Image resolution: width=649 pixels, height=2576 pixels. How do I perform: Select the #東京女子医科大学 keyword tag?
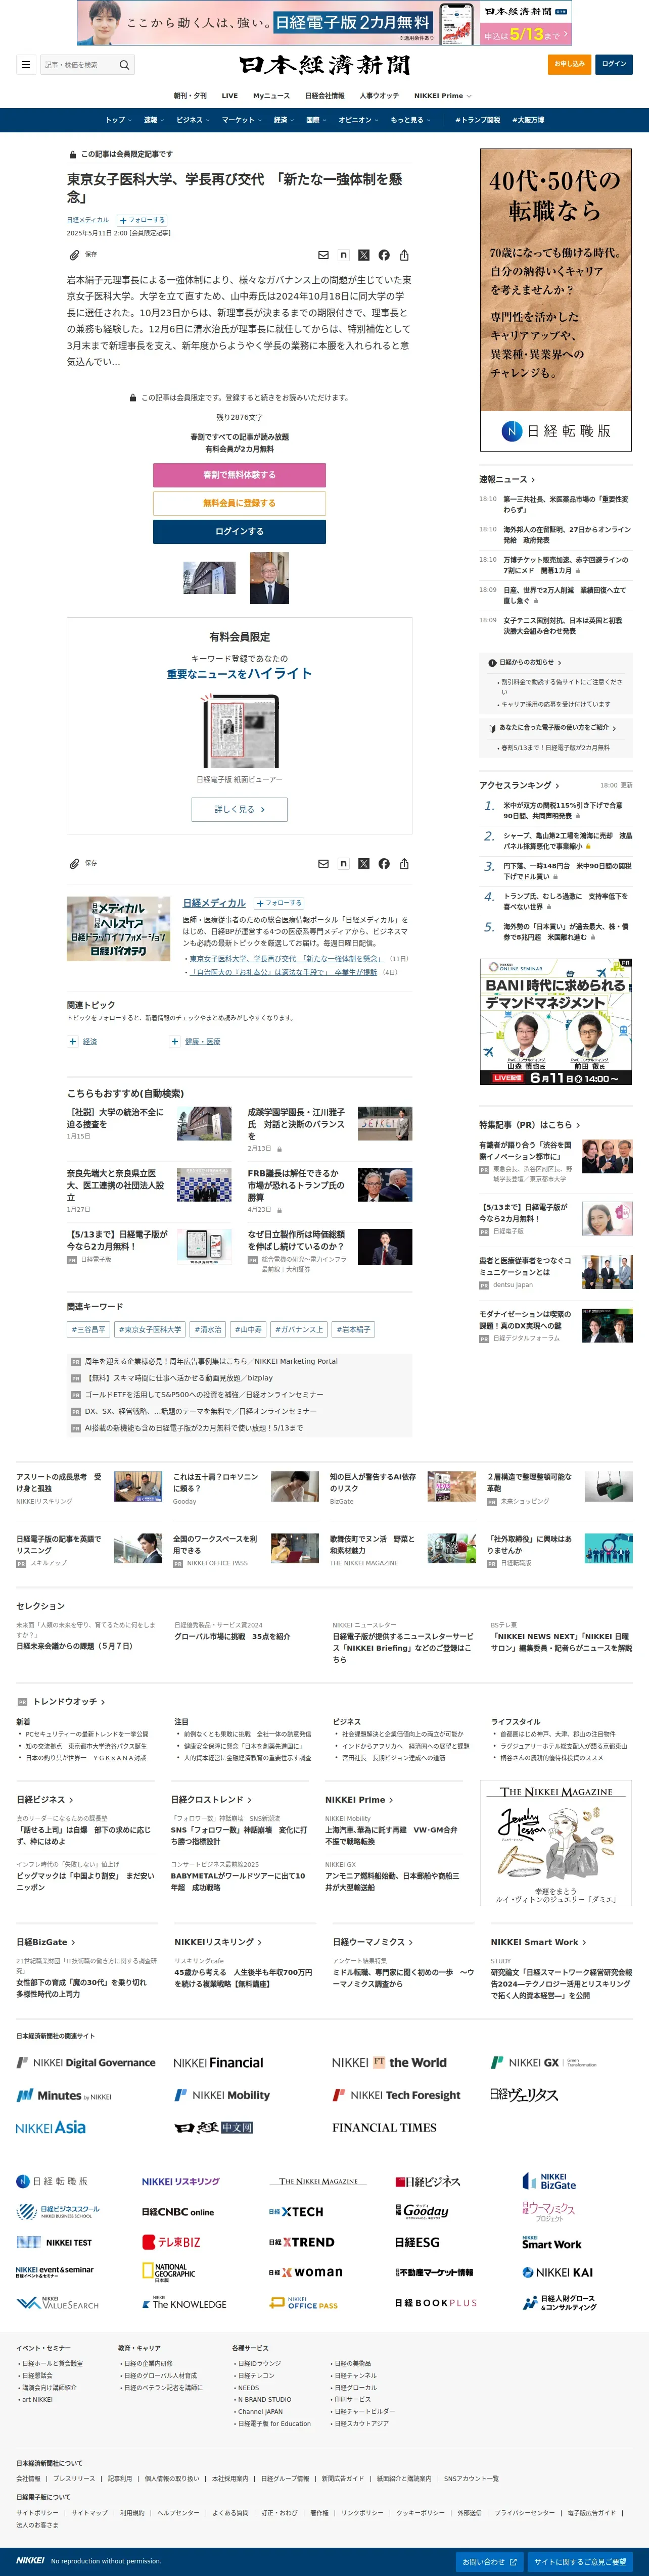[150, 1330]
